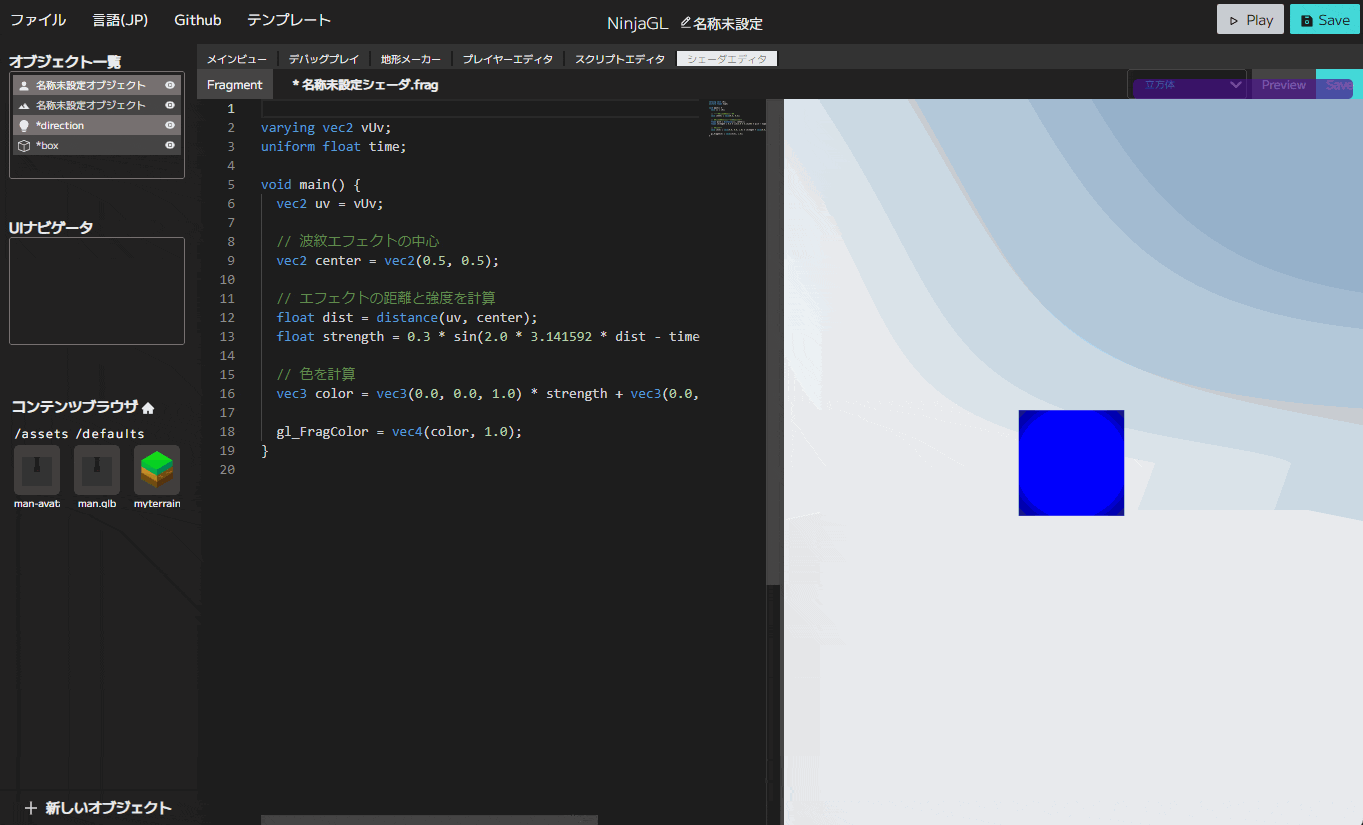Open the ファイル menu
The image size is (1363, 825).
(x=37, y=19)
